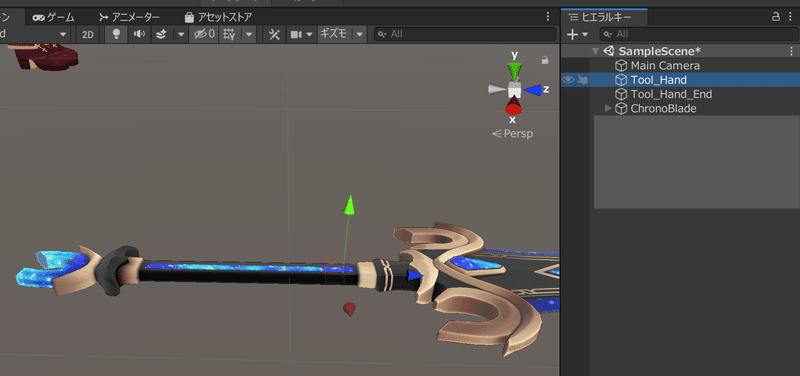Switch to the ゲーム tab
Screen dimensions: 800x376
(x=54, y=17)
